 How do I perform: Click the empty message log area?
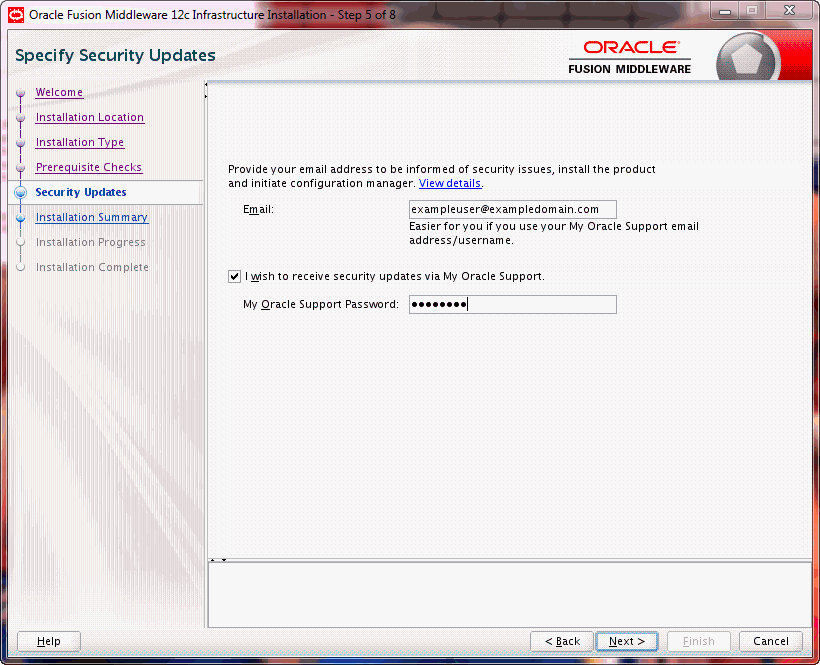509,595
